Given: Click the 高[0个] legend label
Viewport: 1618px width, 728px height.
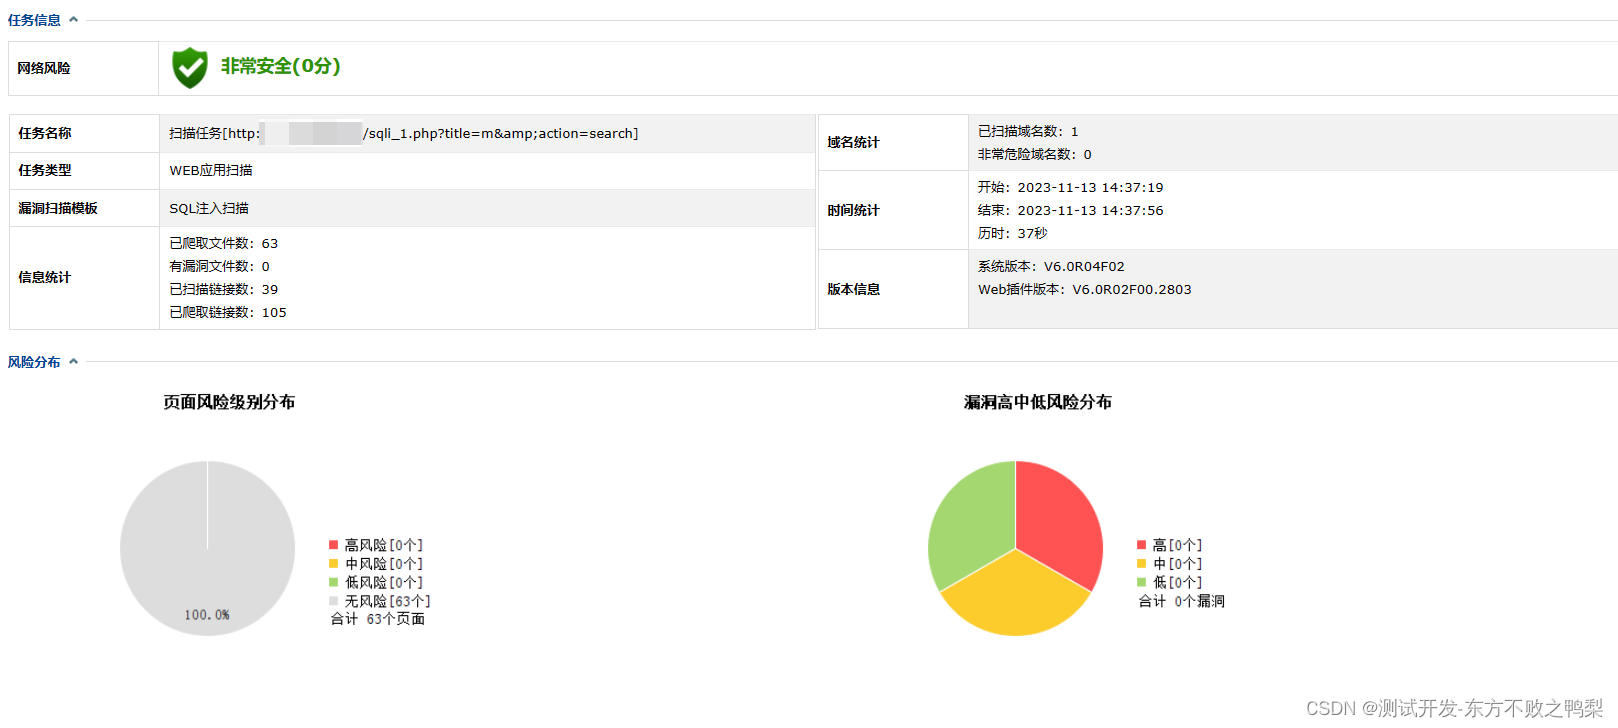Looking at the screenshot, I should pyautogui.click(x=1177, y=545).
